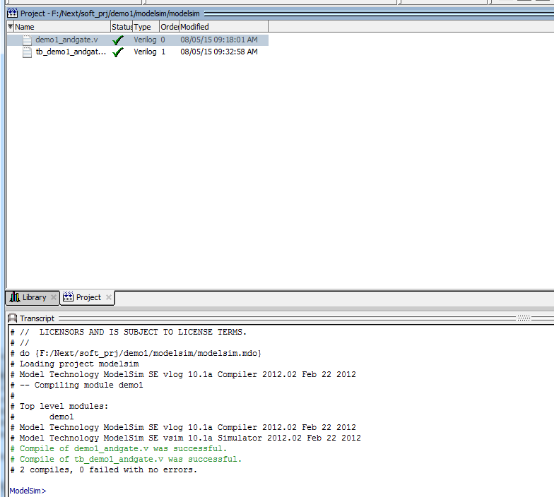Switch to the Library tab

tap(33, 297)
